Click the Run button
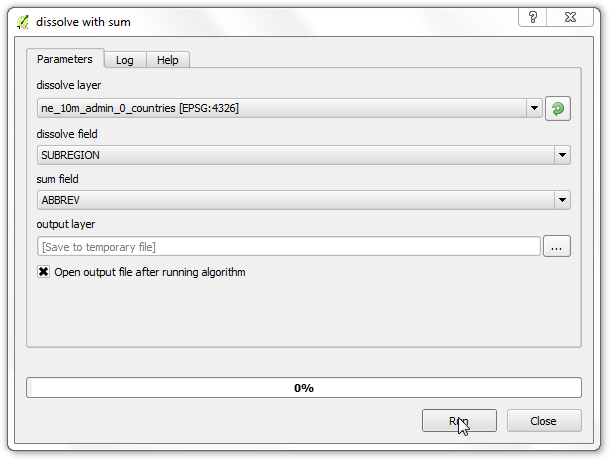The image size is (611, 460). click(459, 421)
